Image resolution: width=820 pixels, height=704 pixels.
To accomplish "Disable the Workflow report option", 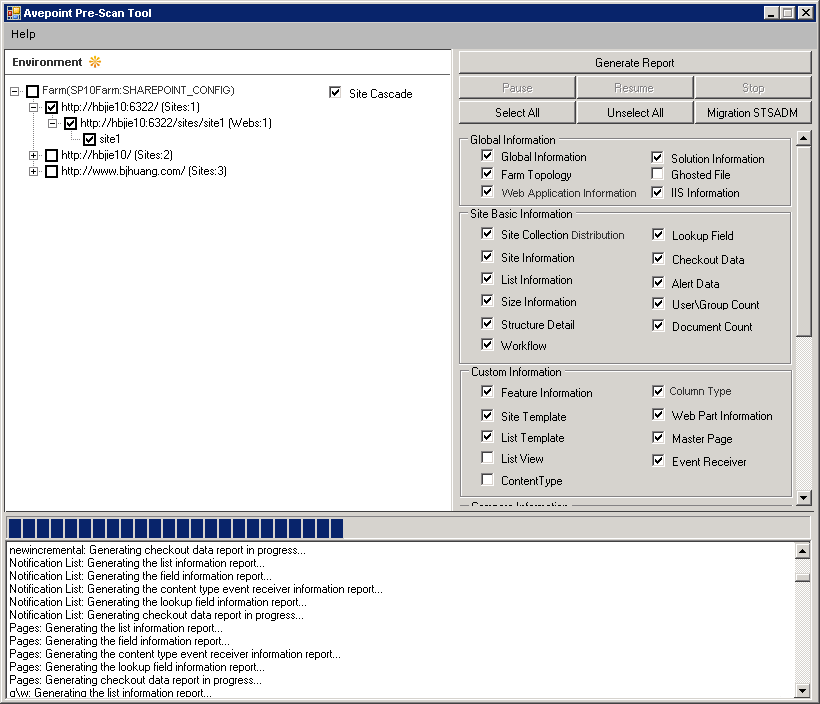I will pyautogui.click(x=487, y=346).
